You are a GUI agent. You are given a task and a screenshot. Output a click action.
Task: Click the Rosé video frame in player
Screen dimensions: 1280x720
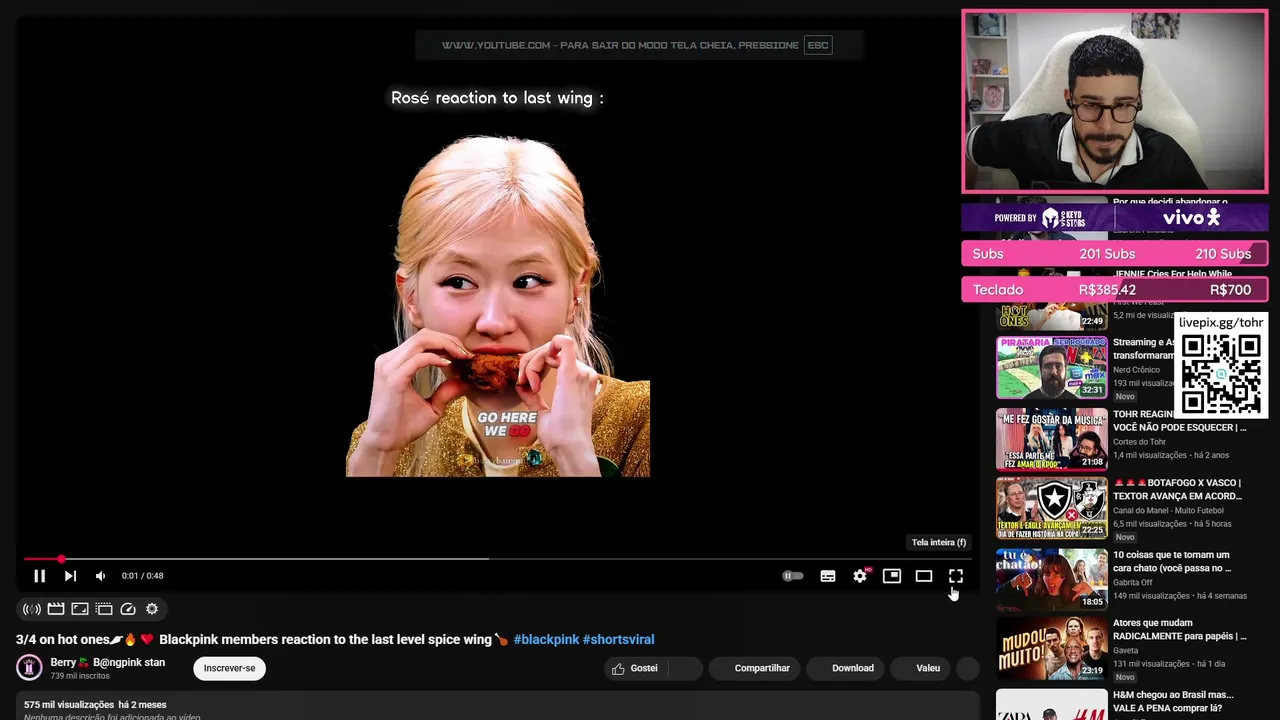pyautogui.click(x=498, y=305)
